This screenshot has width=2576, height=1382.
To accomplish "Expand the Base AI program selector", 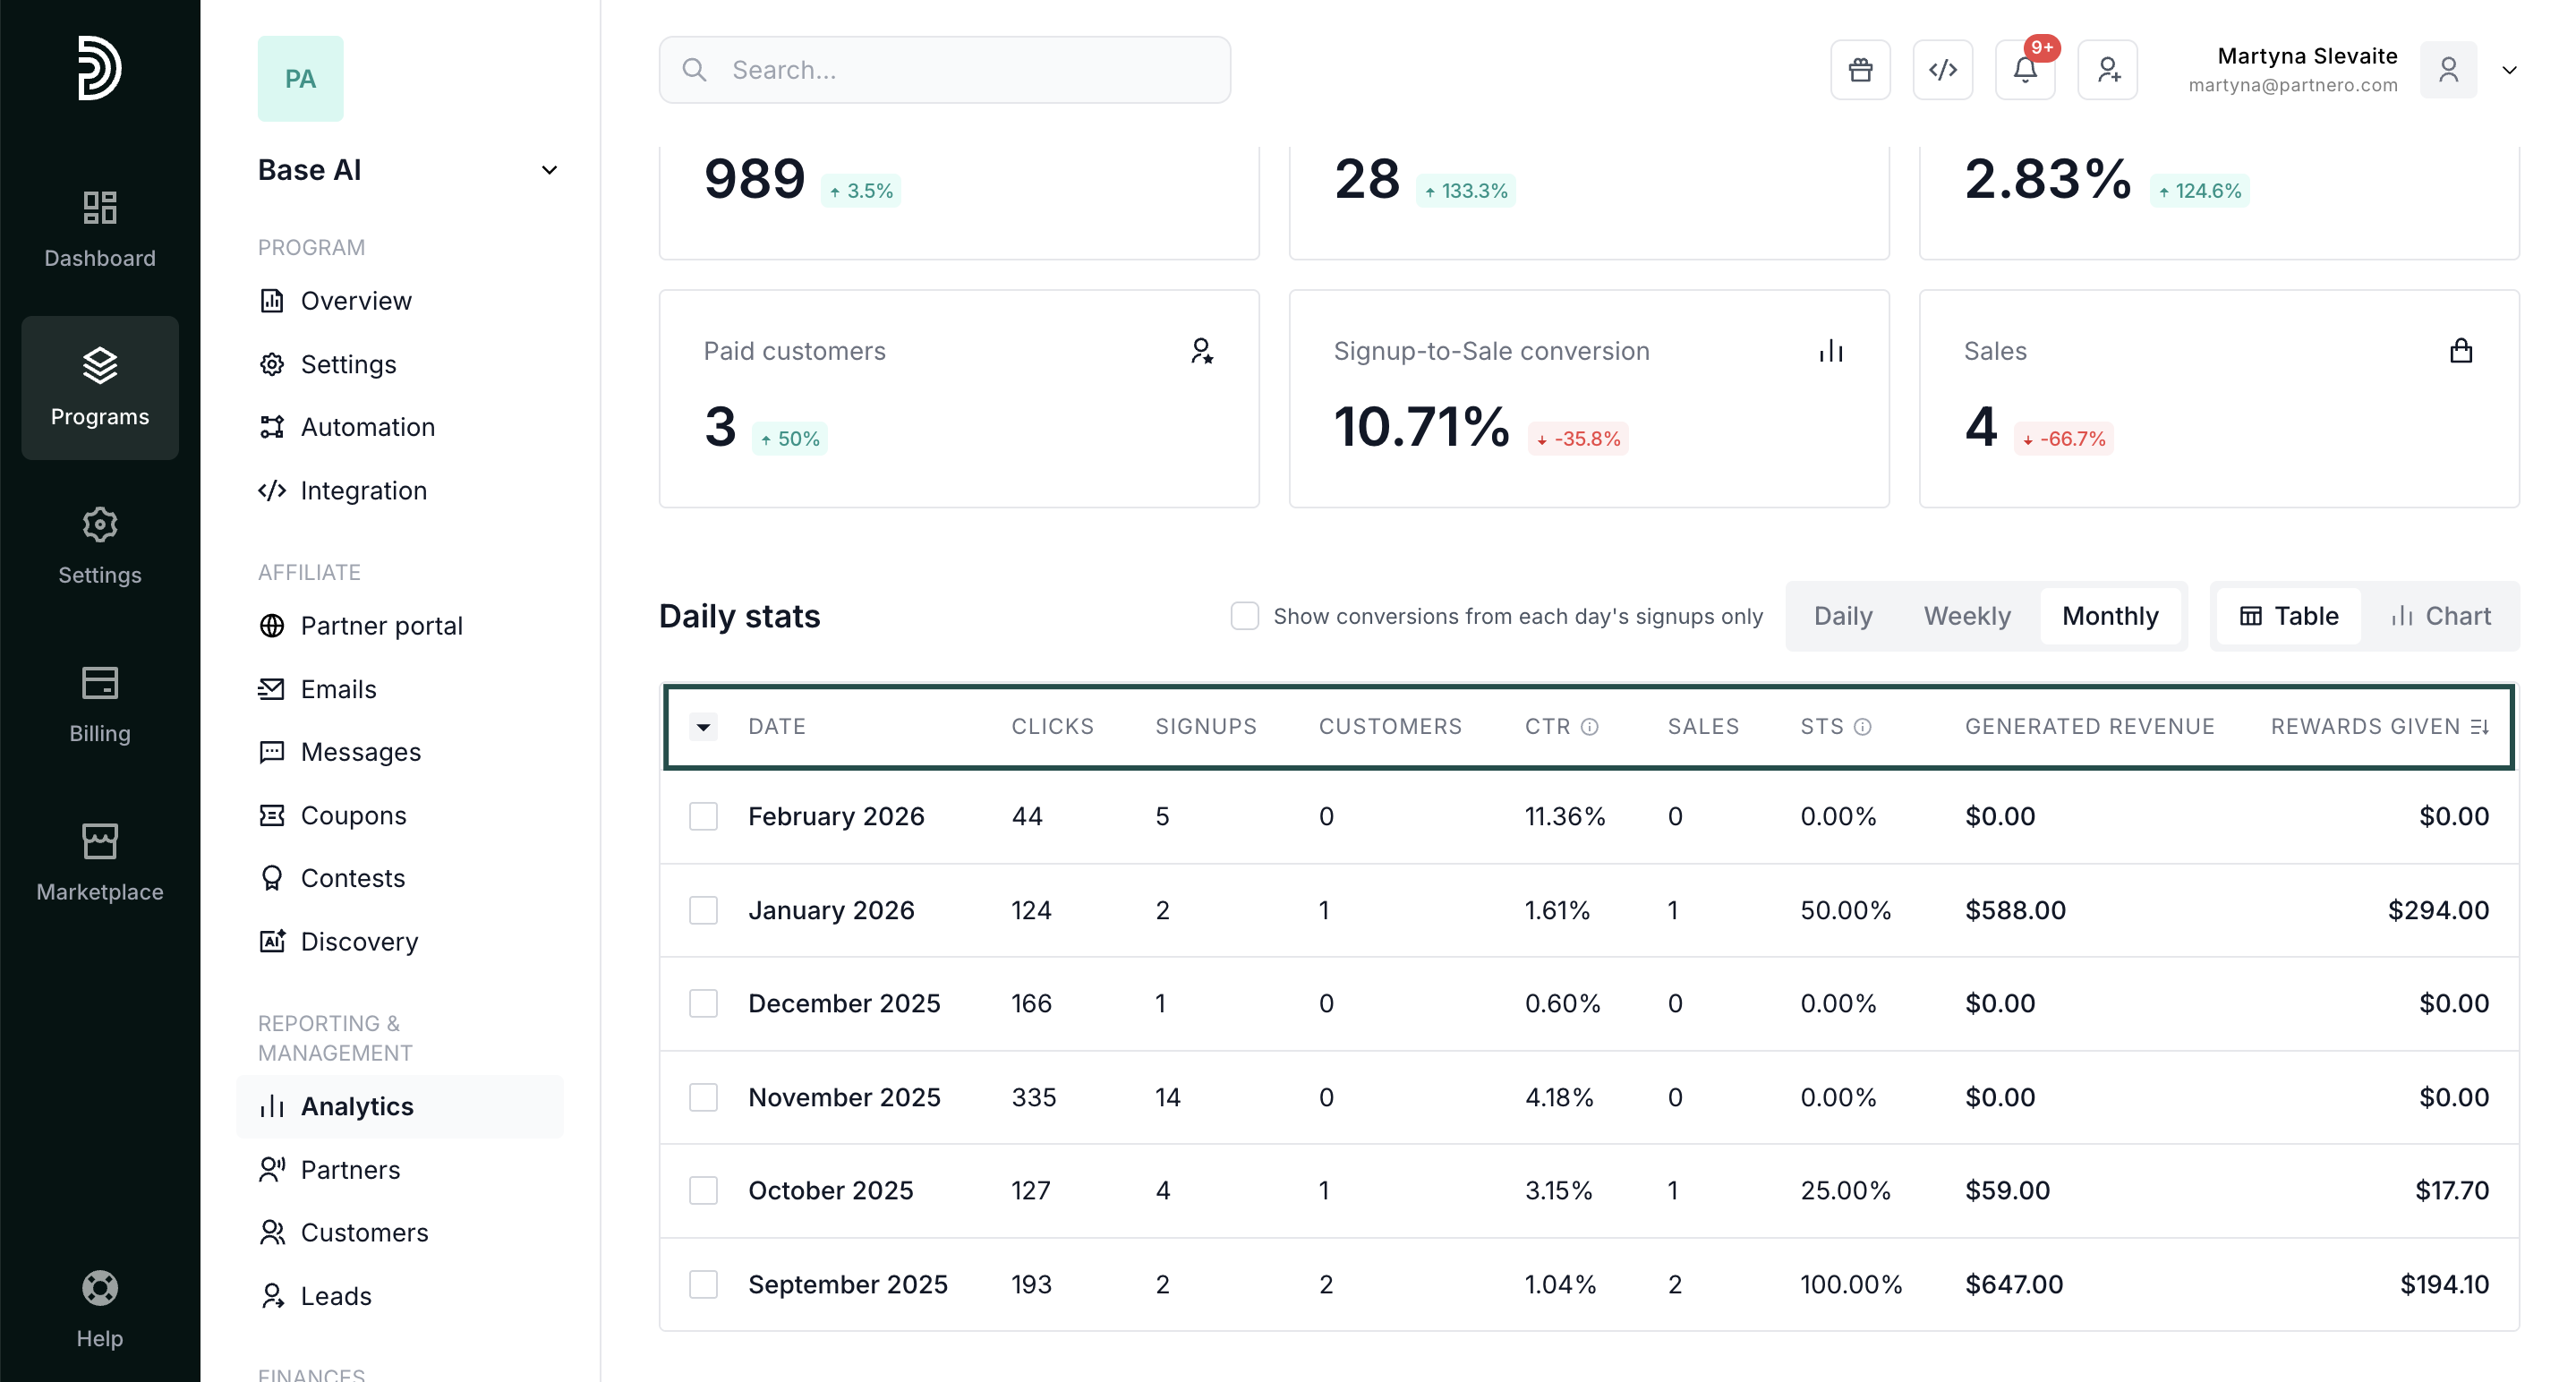I will (549, 170).
